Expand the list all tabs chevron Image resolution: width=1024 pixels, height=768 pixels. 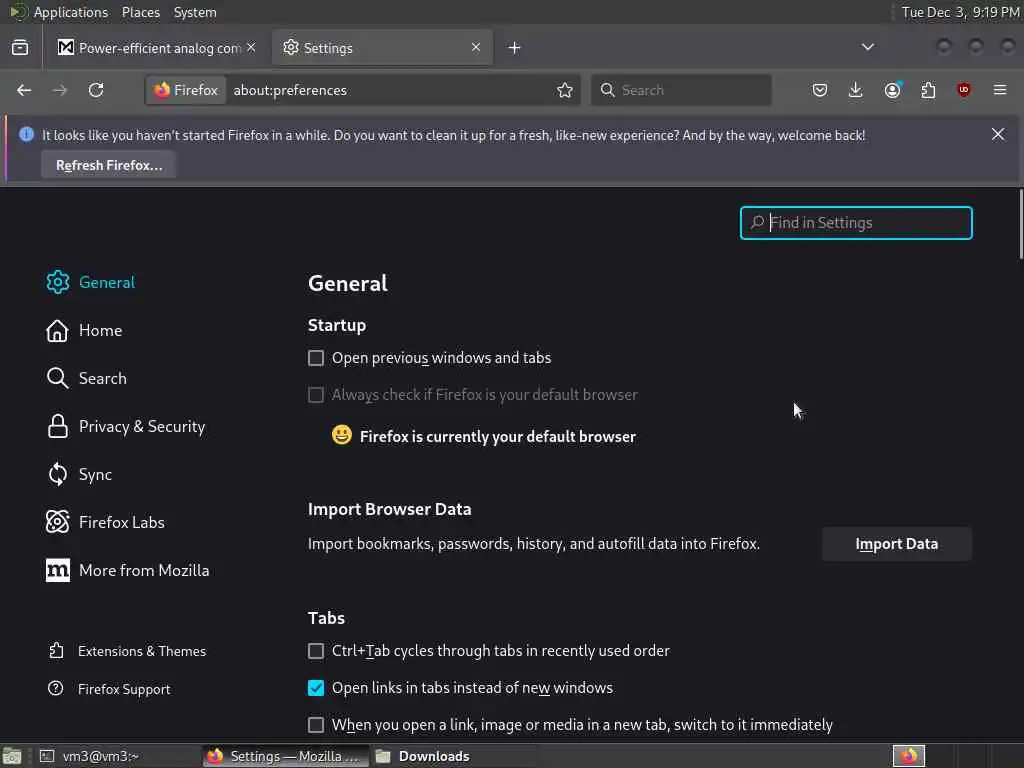pos(867,47)
